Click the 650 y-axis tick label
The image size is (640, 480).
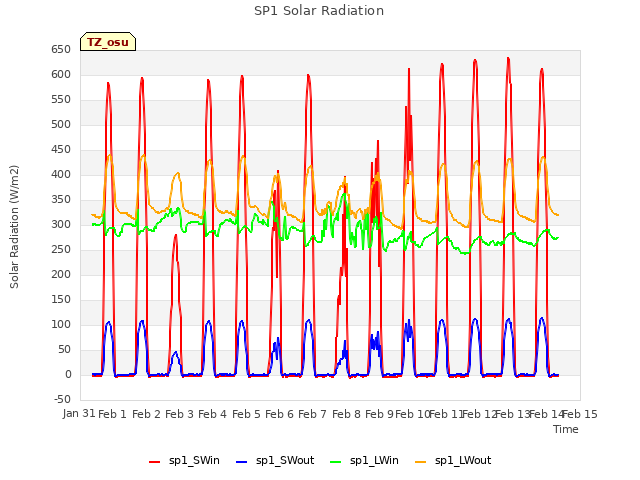tap(61, 50)
